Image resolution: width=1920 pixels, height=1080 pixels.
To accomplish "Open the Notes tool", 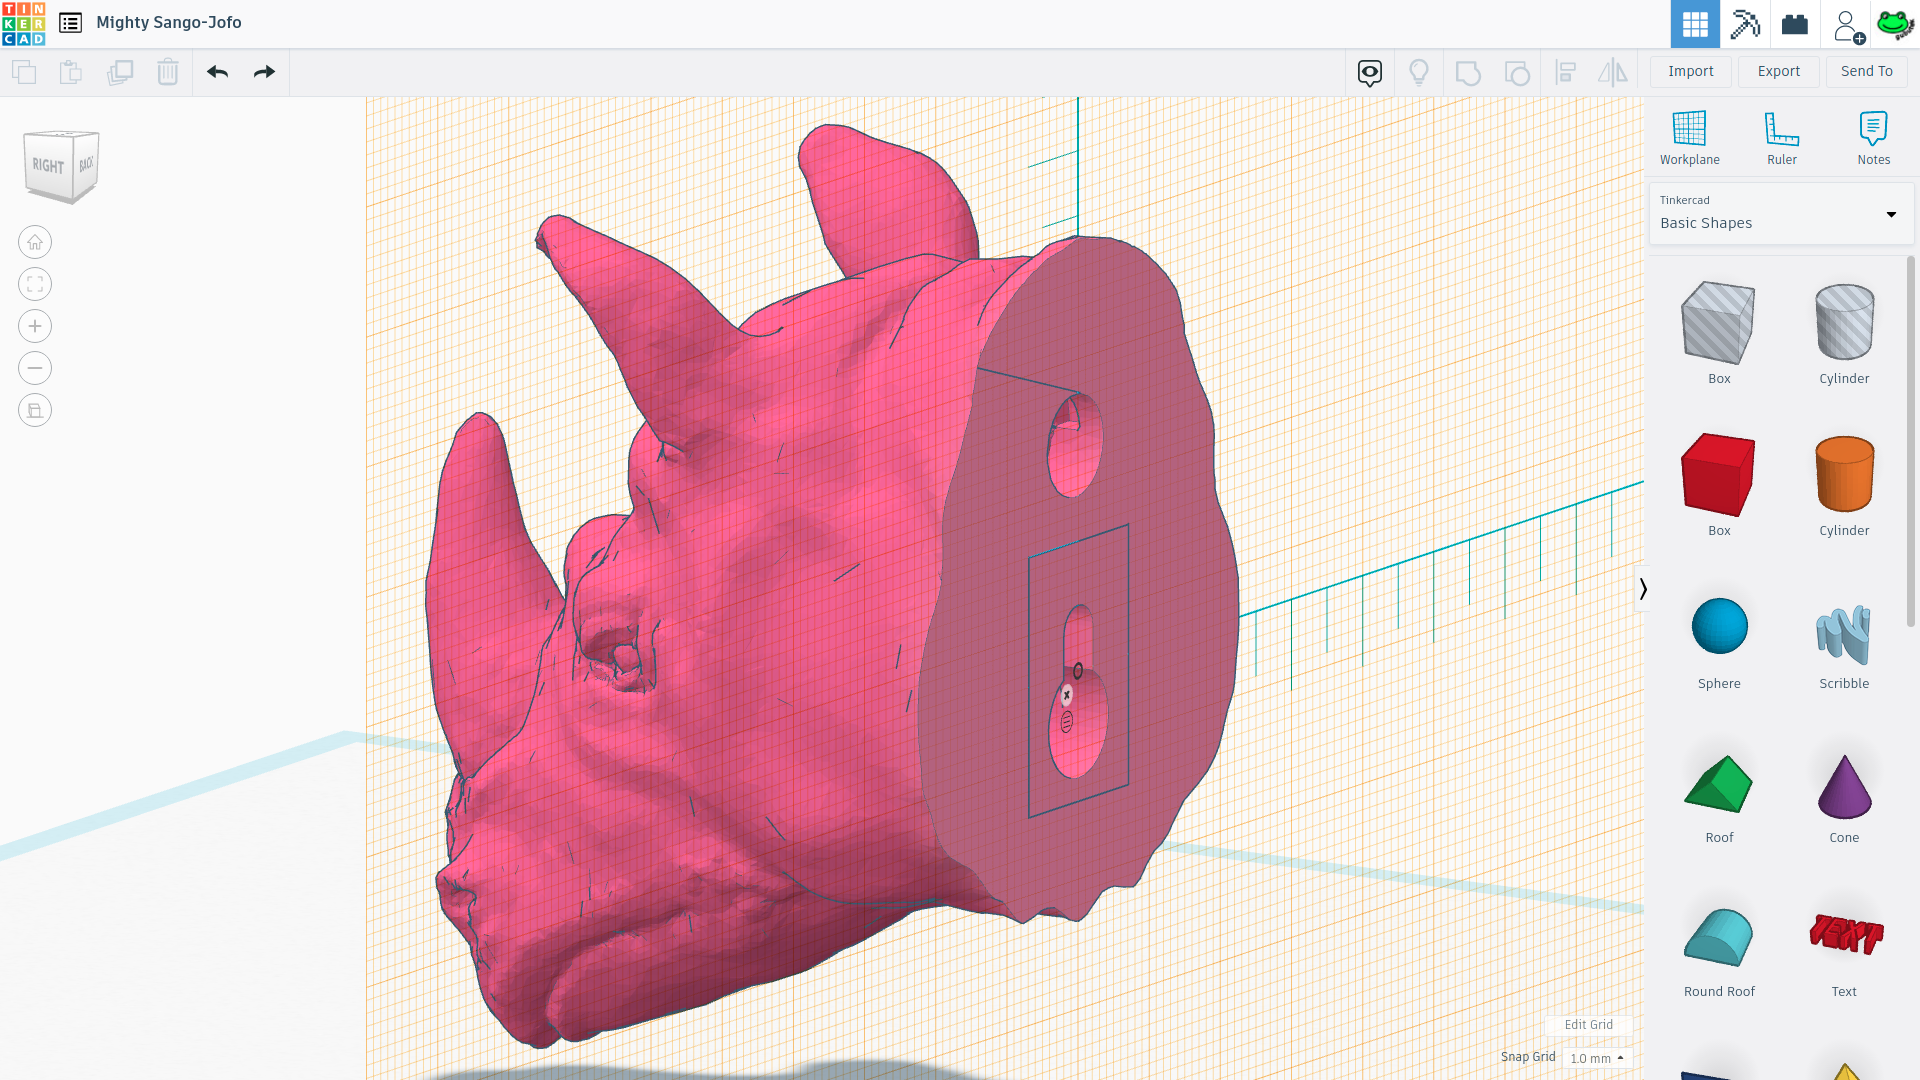I will pos(1874,138).
